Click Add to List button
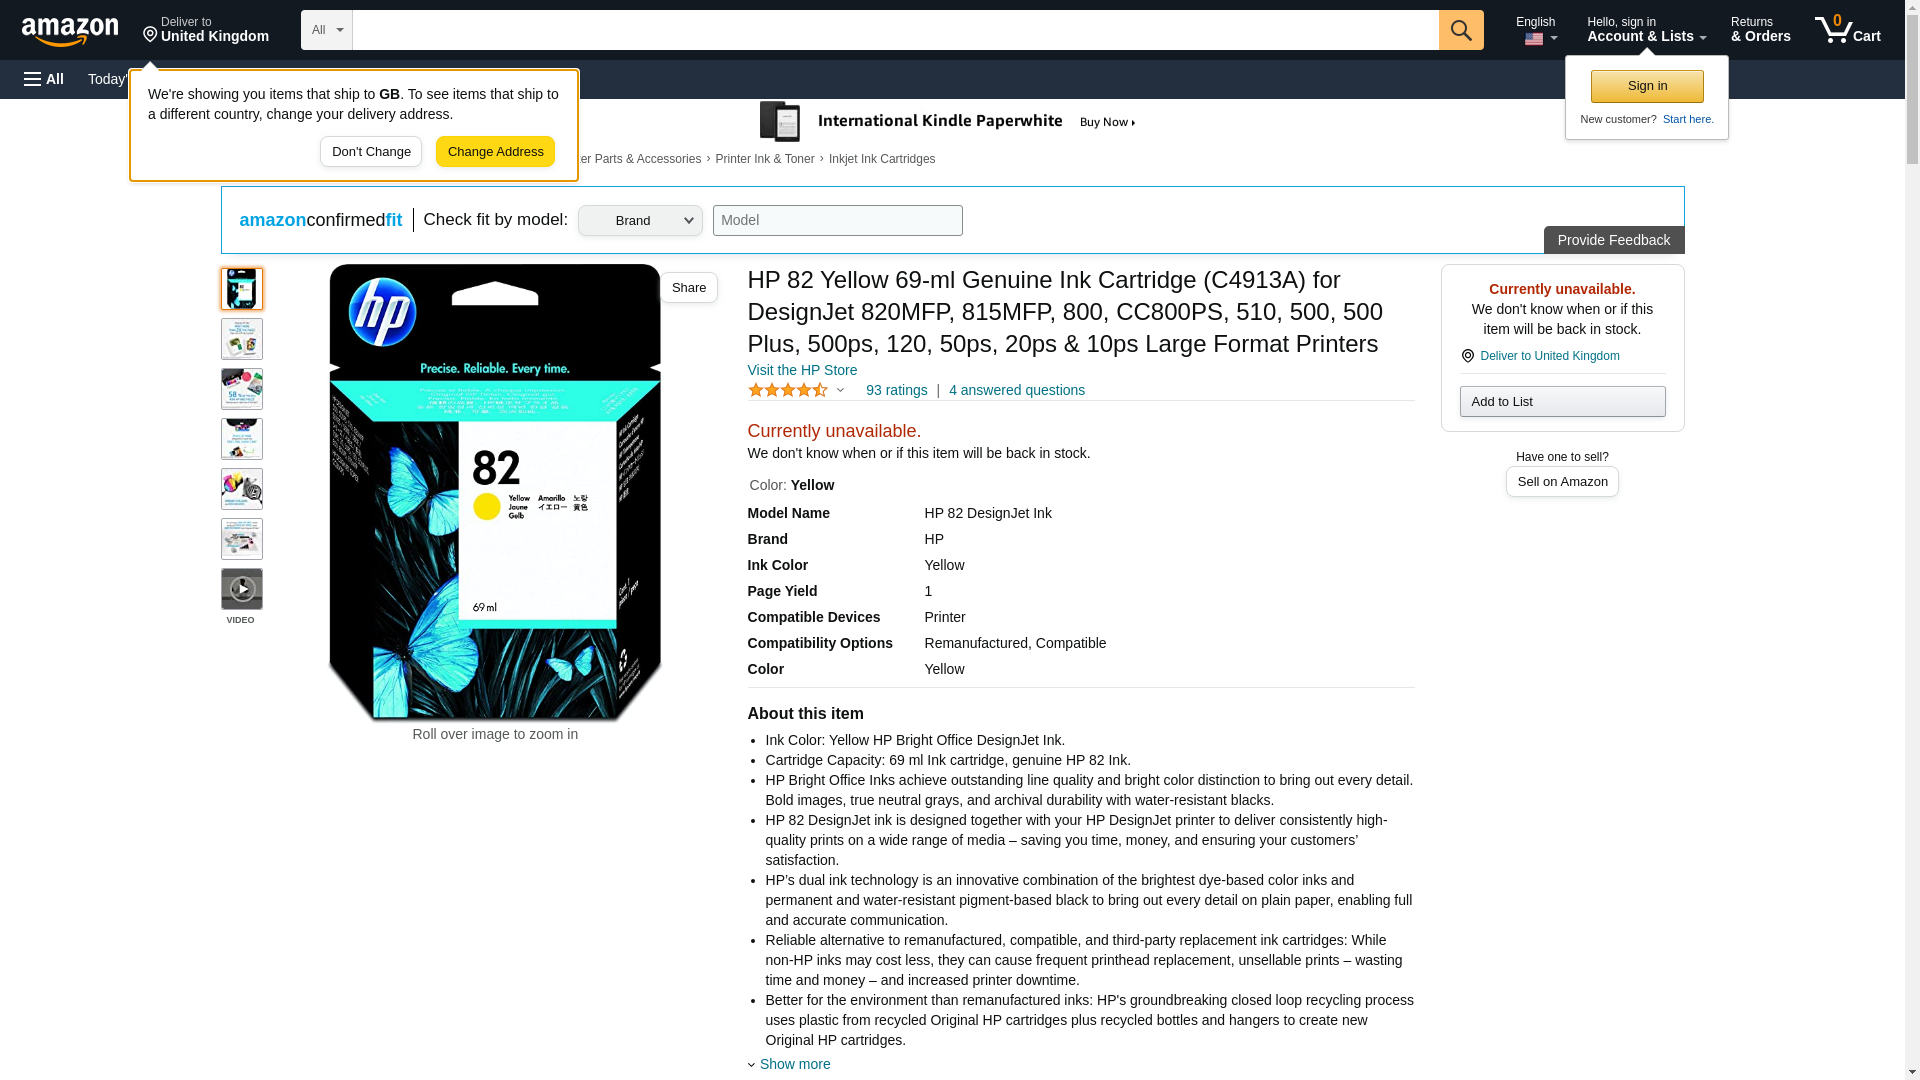This screenshot has height=1080, width=1920. pos(1562,402)
